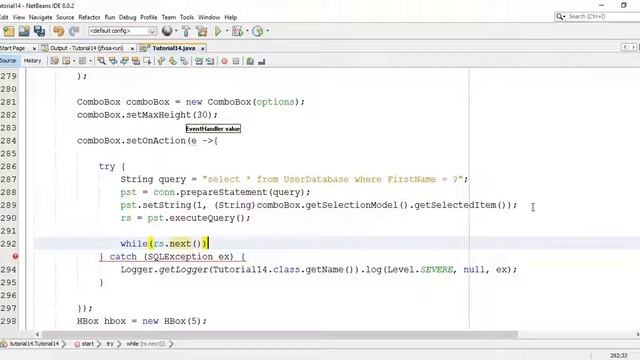The height and width of the screenshot is (360, 640).
Task: Expand the Debug Project dropdown arrow
Action: point(247,31)
